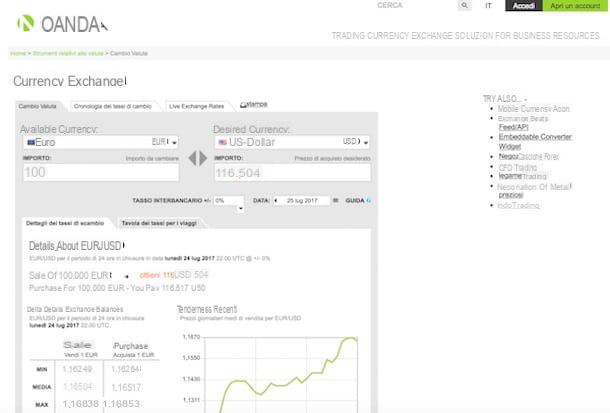Click the MEDIA purchase rate 1.16517

click(126, 388)
